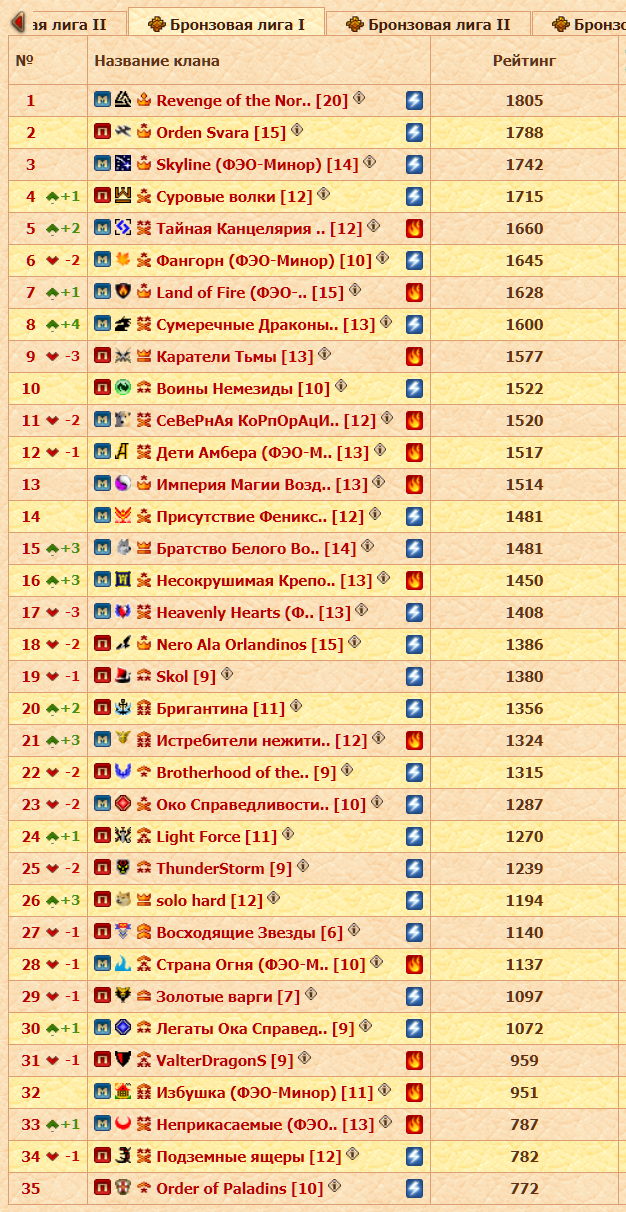This screenshot has width=626, height=1212.
Task: Click the fire icon in ValterDragonS row
Action: pos(414,1061)
